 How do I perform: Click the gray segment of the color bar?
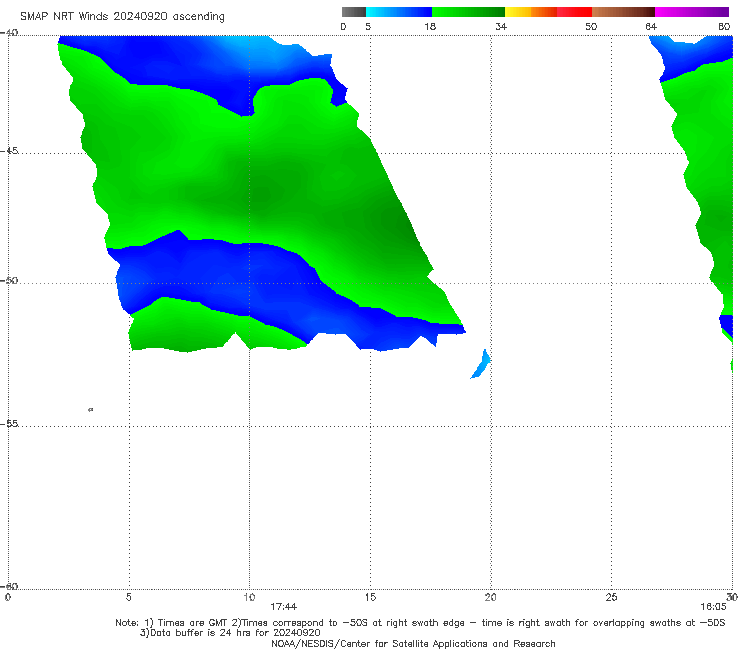pyautogui.click(x=354, y=12)
